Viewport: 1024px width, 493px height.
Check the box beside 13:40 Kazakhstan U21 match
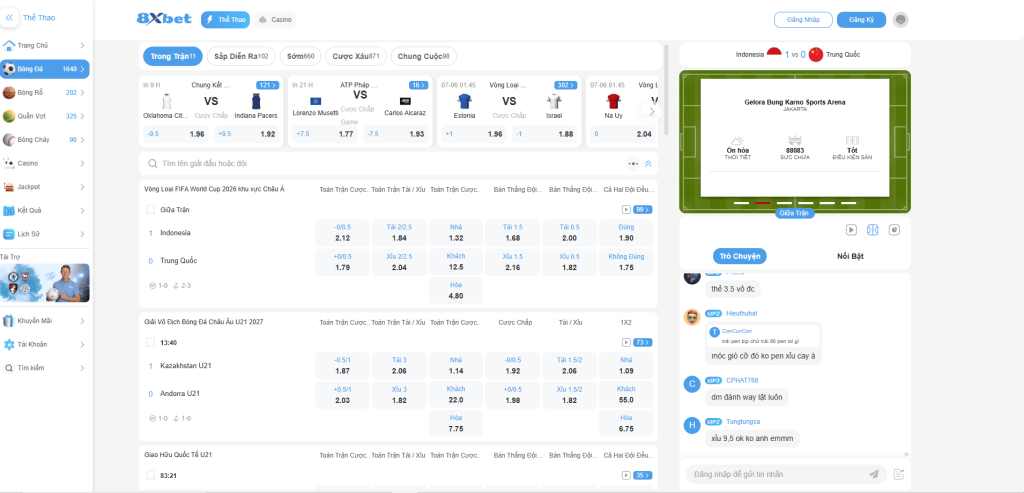151,342
